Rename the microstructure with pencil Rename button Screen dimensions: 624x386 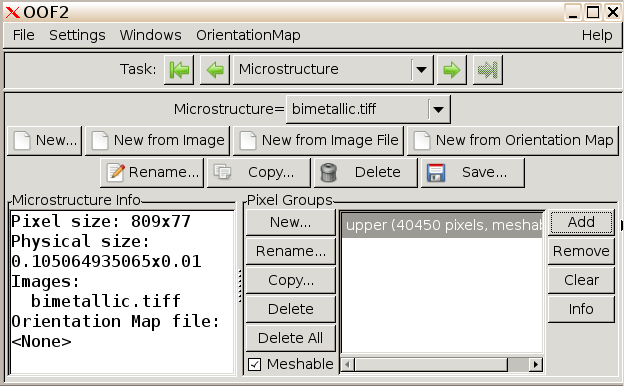pos(152,172)
